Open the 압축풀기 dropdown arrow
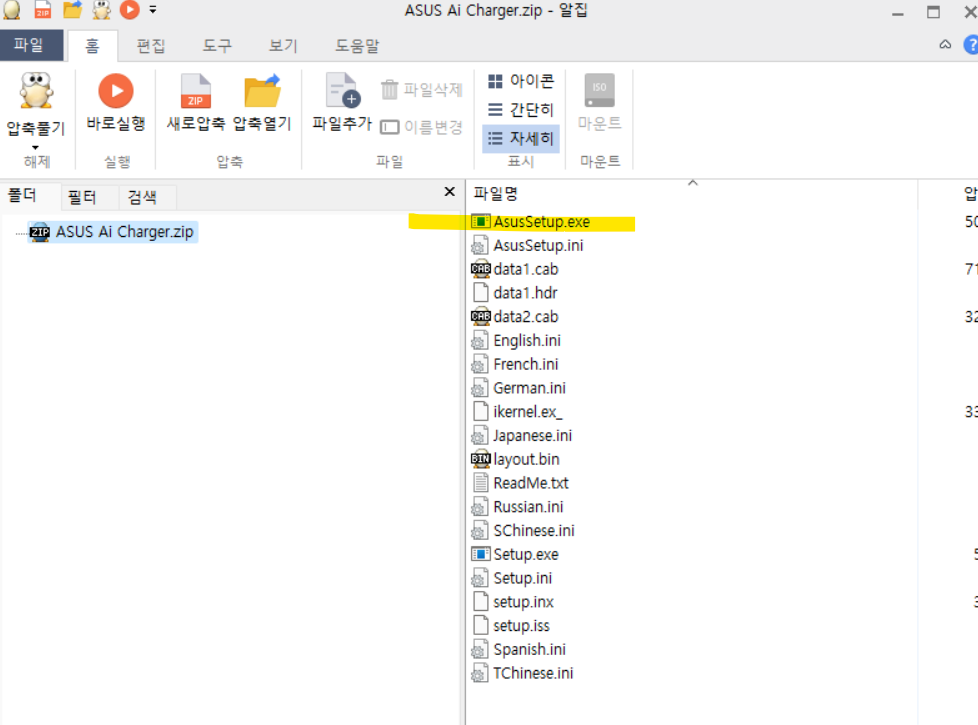 click(36, 147)
